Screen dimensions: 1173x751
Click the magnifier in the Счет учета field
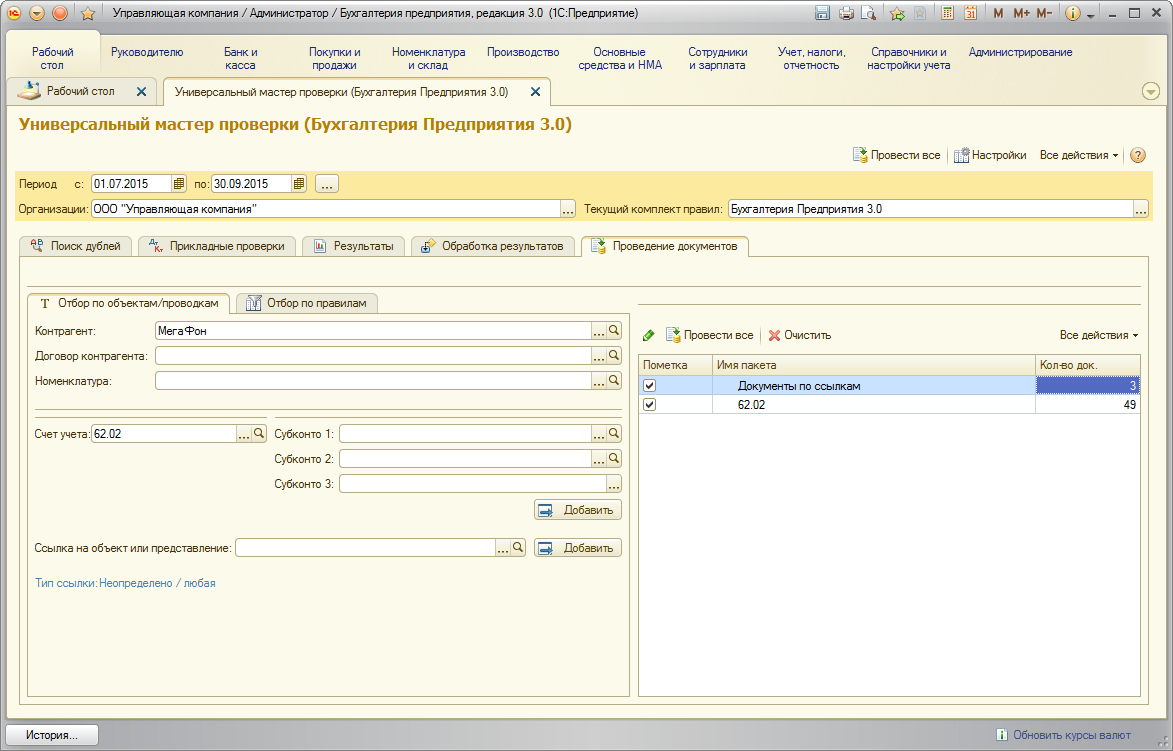(259, 434)
